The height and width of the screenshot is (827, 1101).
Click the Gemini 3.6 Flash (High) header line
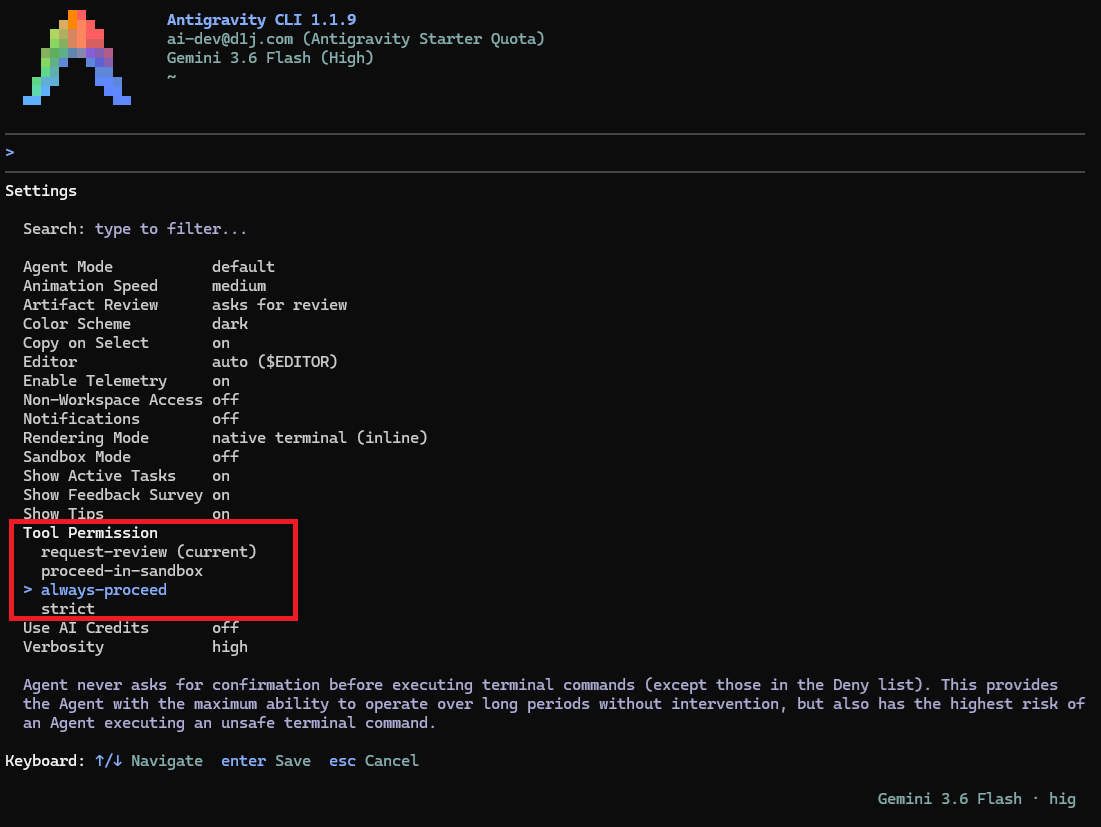tap(270, 58)
